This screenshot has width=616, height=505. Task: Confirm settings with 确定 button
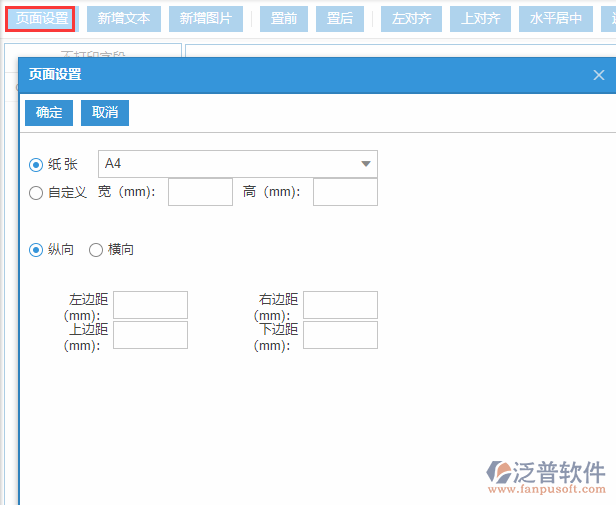pyautogui.click(x=49, y=113)
